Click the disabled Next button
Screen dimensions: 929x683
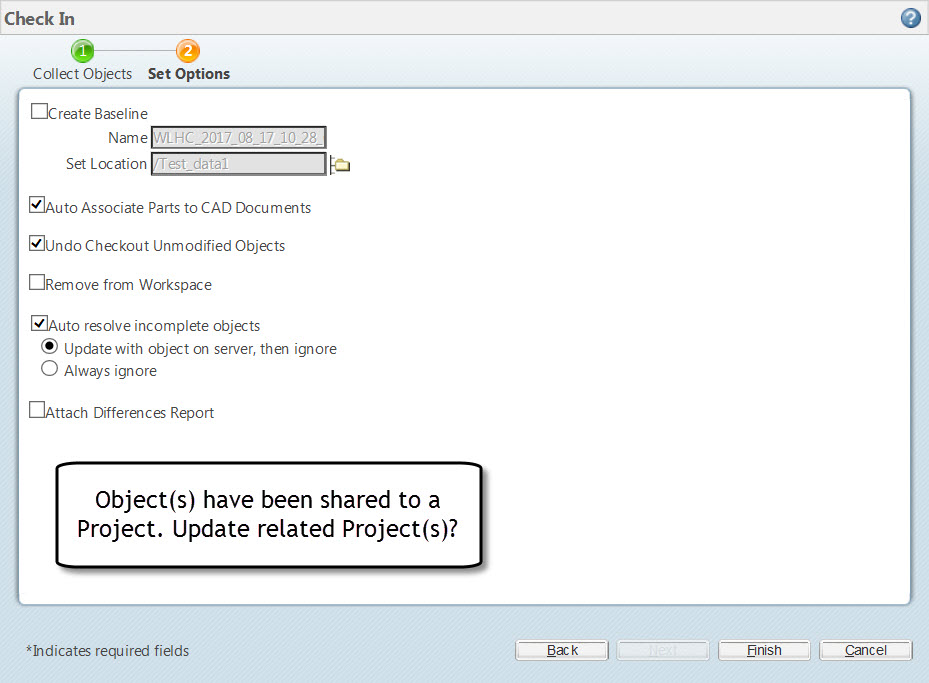(x=662, y=650)
